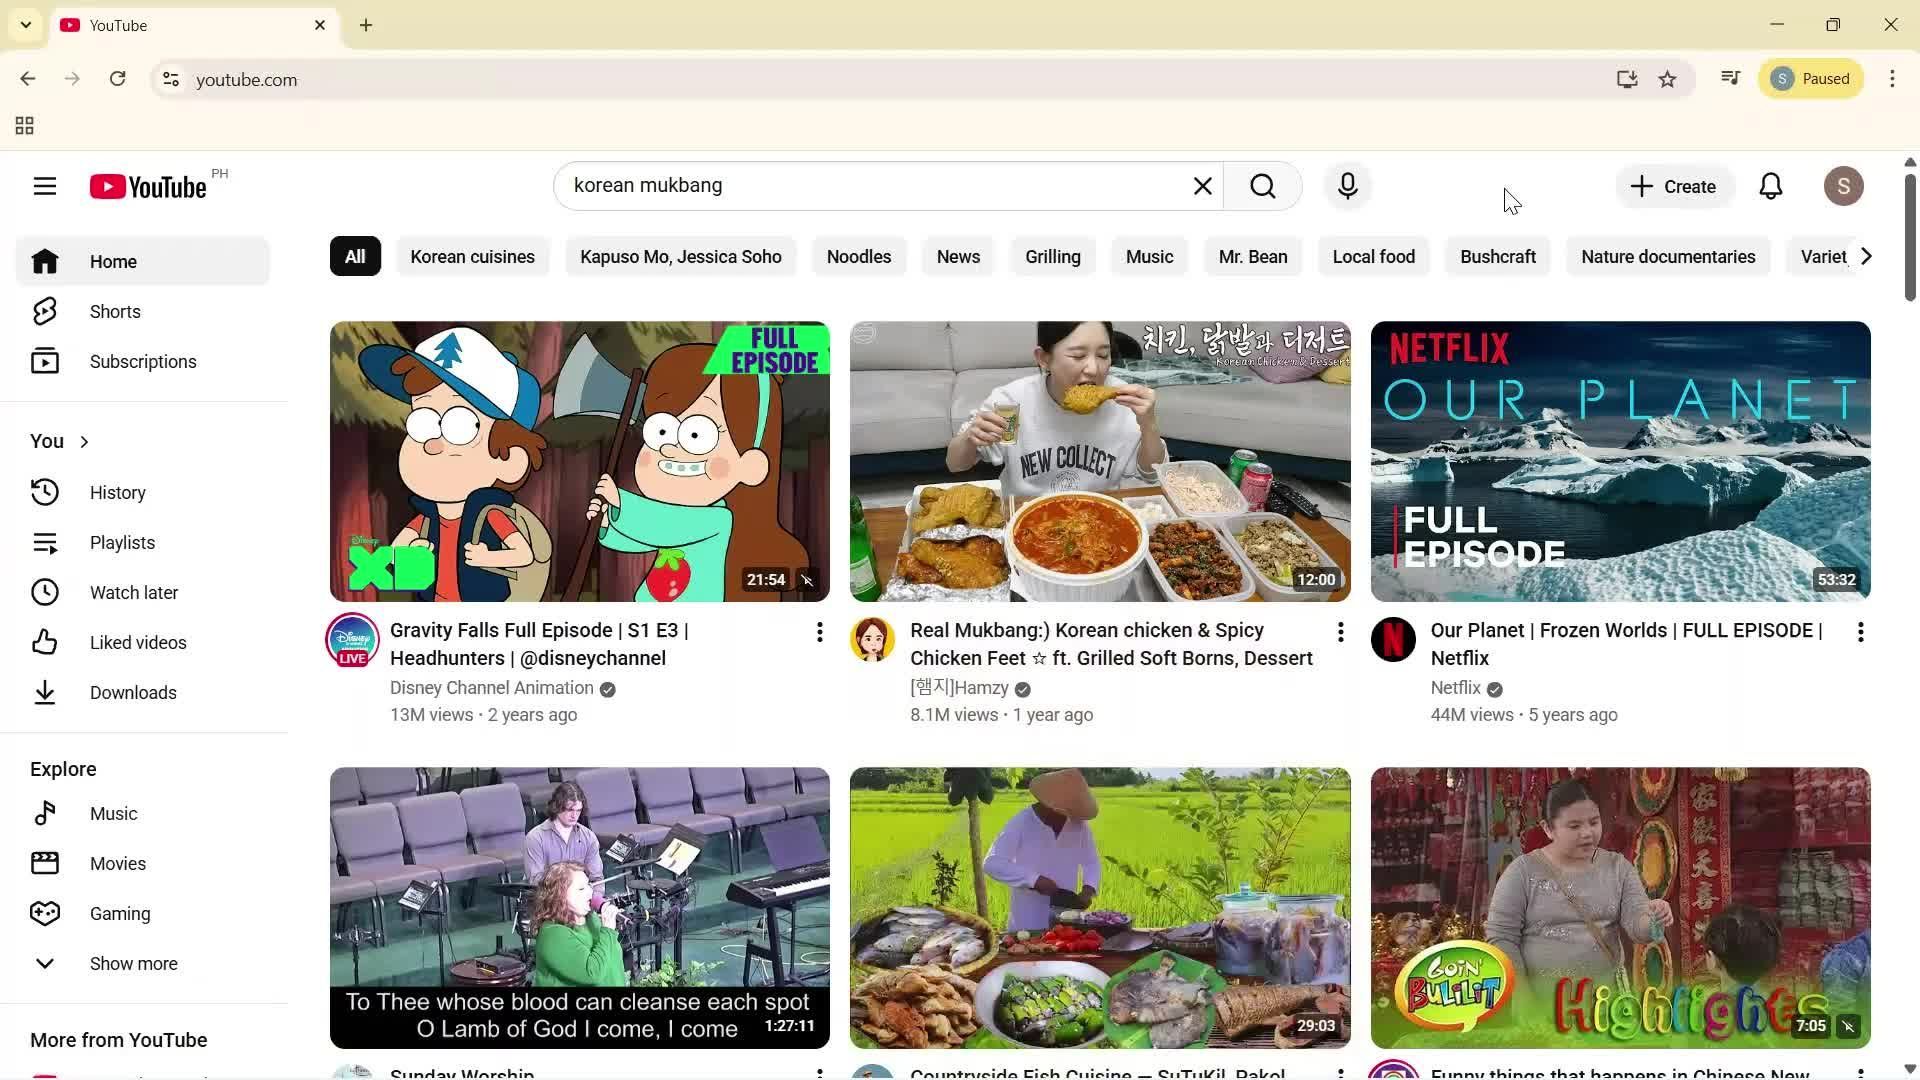Expand the You section chevron
The height and width of the screenshot is (1080, 1920).
(x=84, y=442)
